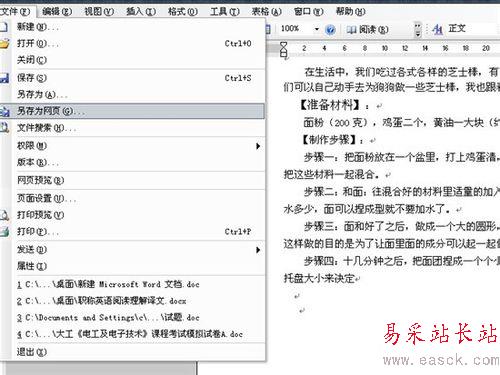Image resolution: width=500 pixels, height=375 pixels.
Task: Click the 【准备材料】 heading in document
Action: pyautogui.click(x=330, y=105)
